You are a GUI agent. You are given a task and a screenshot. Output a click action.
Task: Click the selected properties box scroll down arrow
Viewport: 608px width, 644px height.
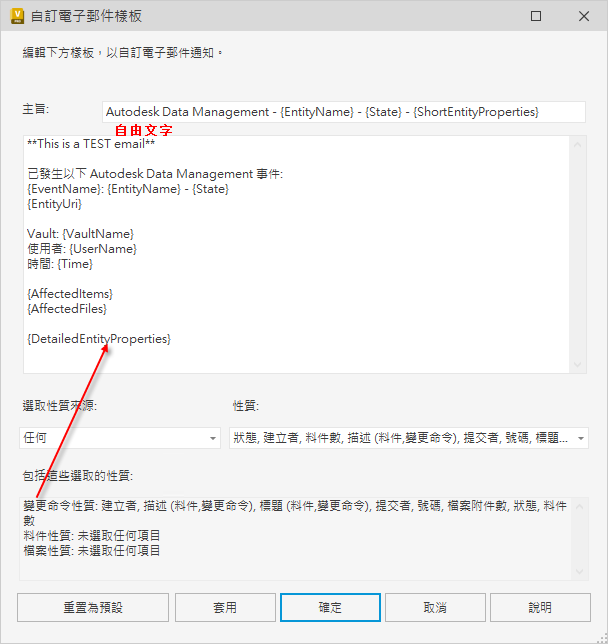[x=579, y=571]
